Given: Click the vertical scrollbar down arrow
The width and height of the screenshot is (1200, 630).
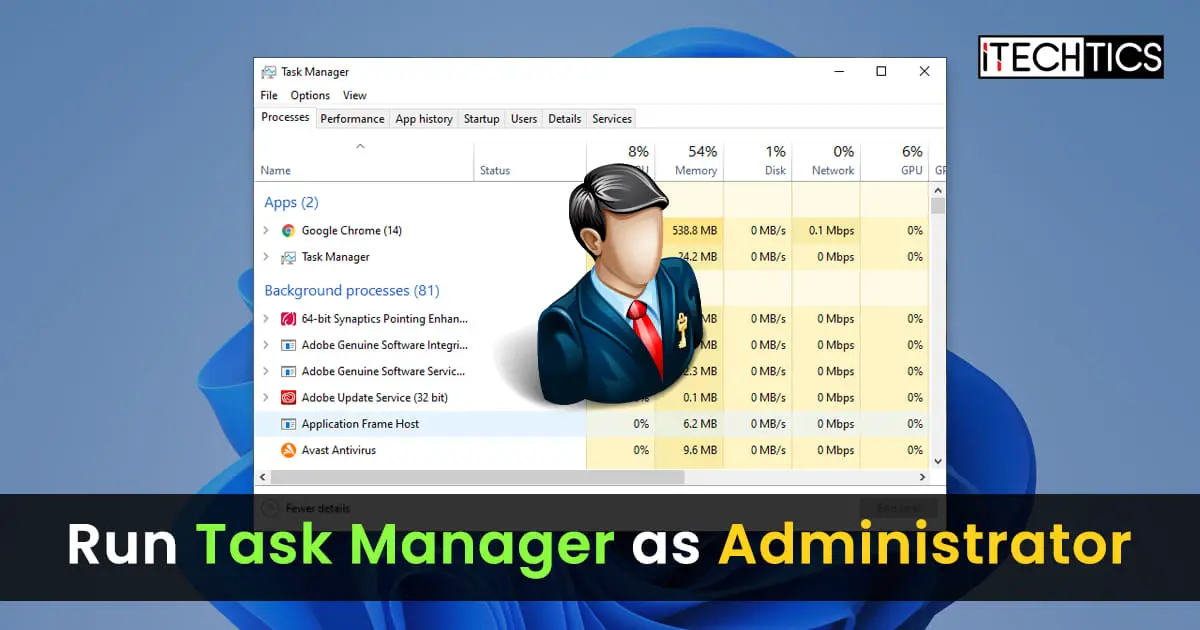Looking at the screenshot, I should 938,461.
